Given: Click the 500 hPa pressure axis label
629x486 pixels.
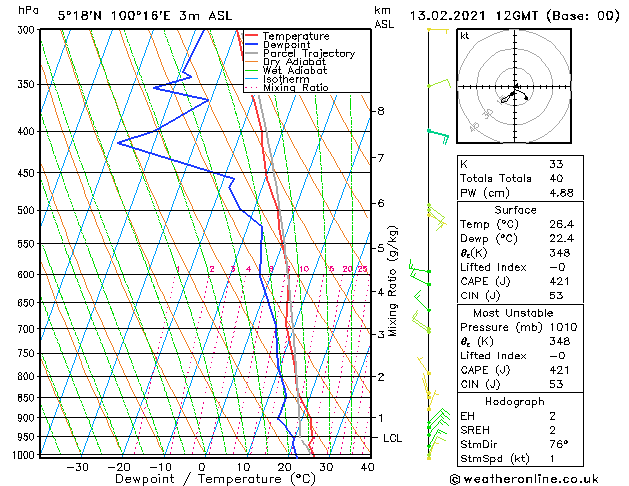Looking at the screenshot, I should tap(26, 210).
